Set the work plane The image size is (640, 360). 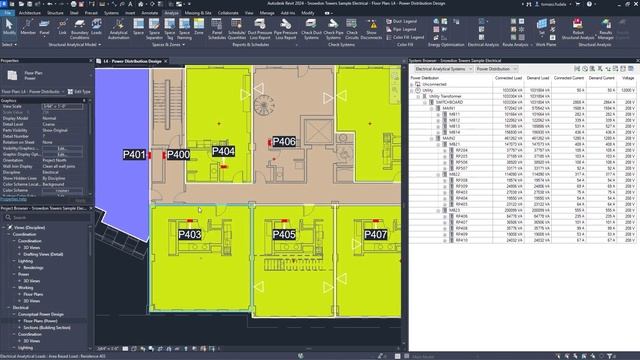click(542, 27)
